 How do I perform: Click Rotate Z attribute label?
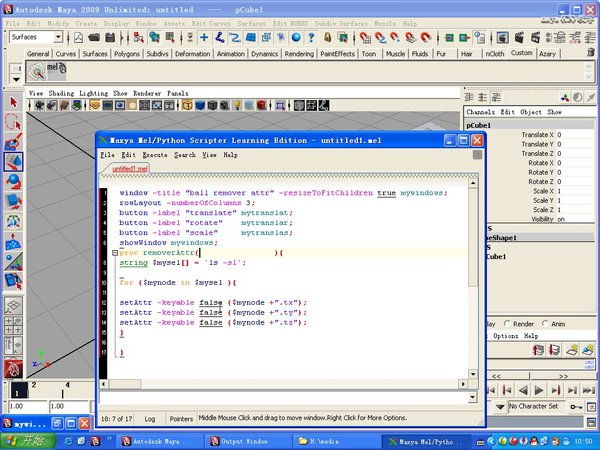tap(541, 182)
